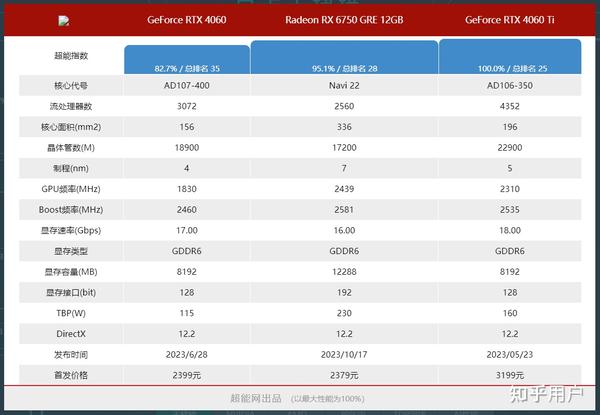Viewport: 600px width, 415px height.
Task: Click the 晶体管数(M) row label
Action: point(71,148)
